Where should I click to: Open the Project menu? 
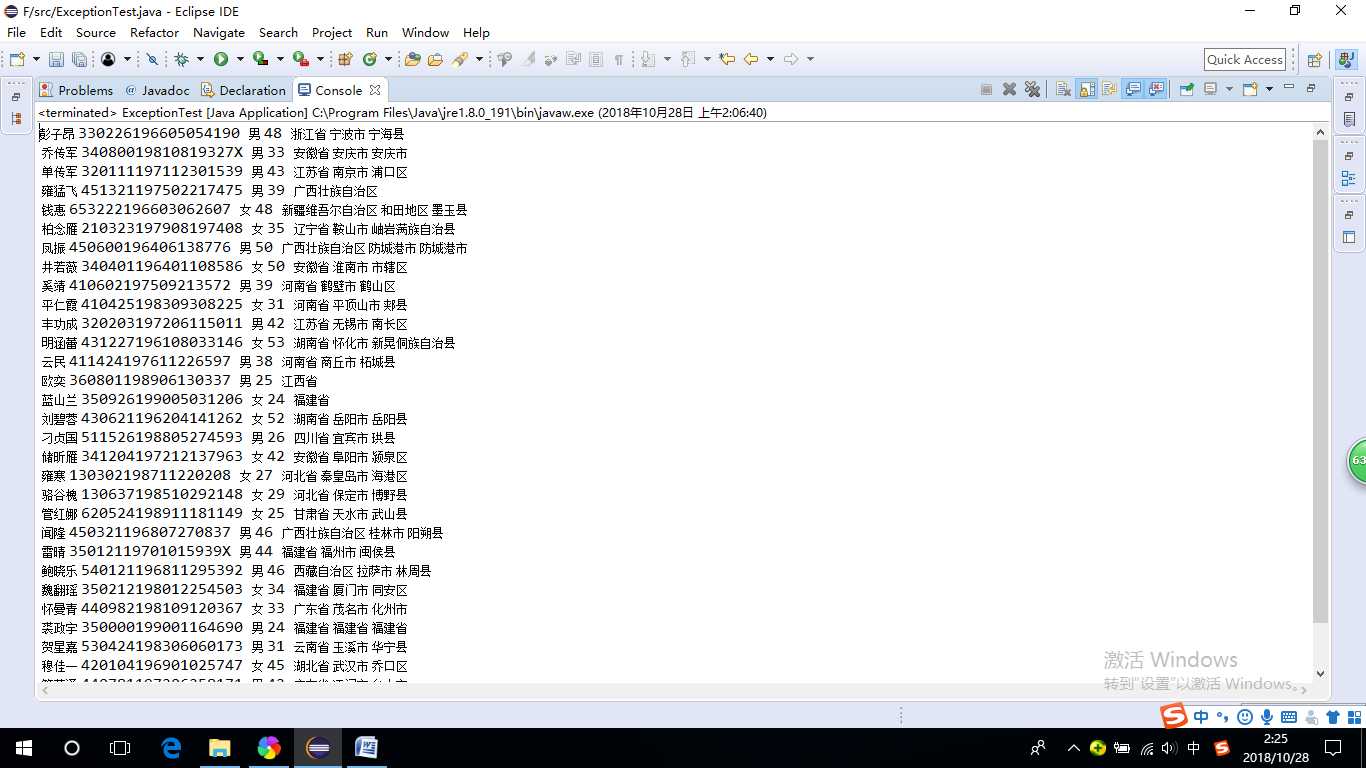pyautogui.click(x=332, y=32)
